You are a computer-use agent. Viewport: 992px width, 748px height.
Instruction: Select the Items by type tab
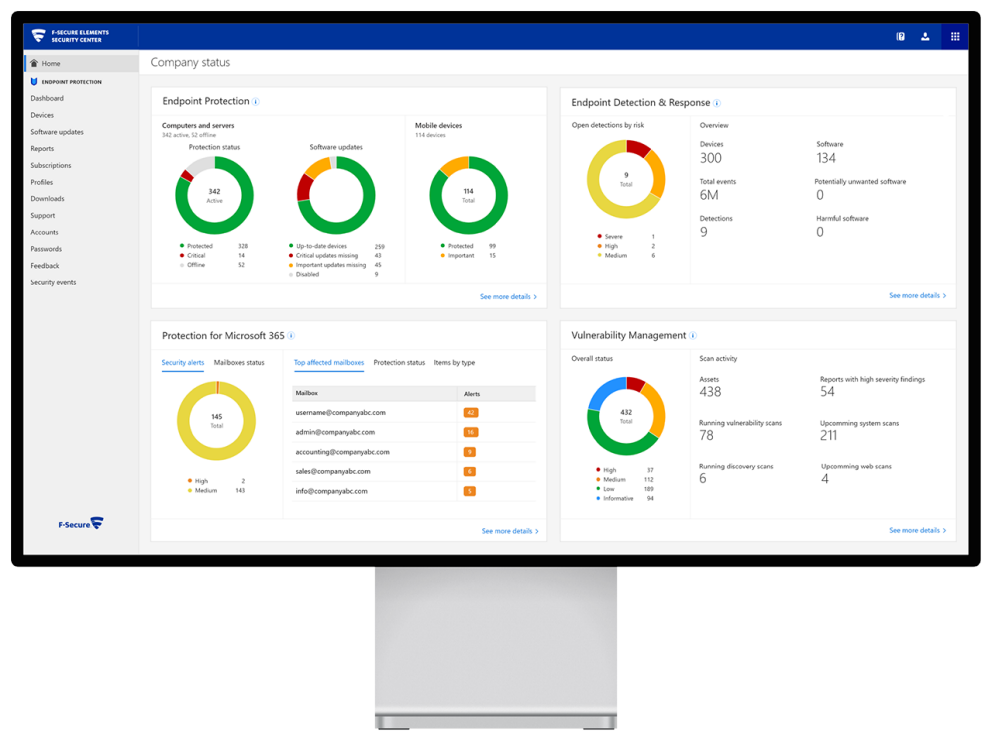tap(454, 363)
